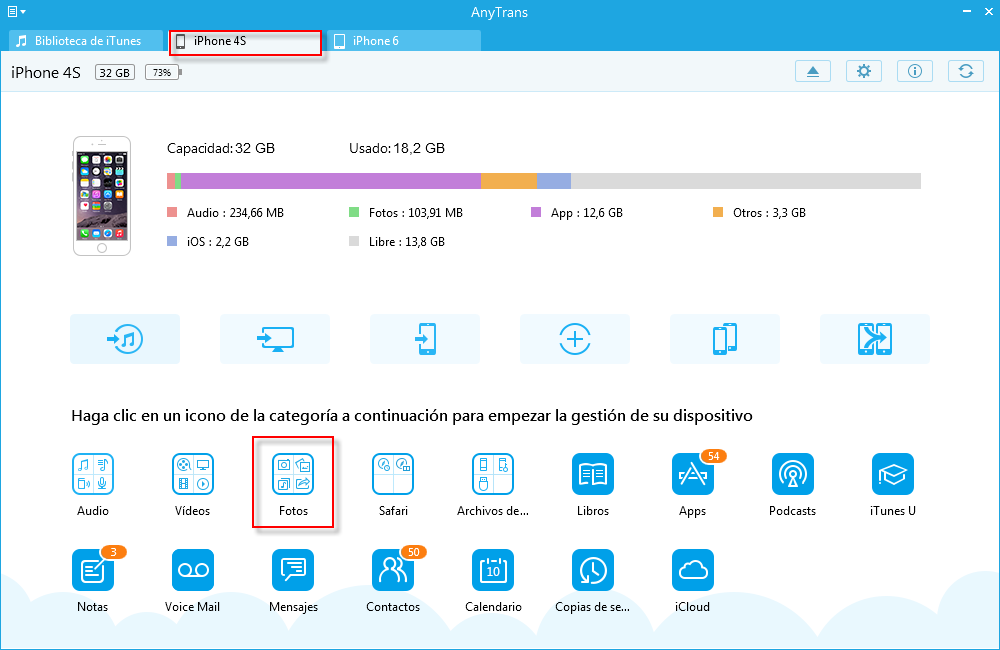This screenshot has width=1000, height=650.
Task: Open the Safari category
Action: 393,474
